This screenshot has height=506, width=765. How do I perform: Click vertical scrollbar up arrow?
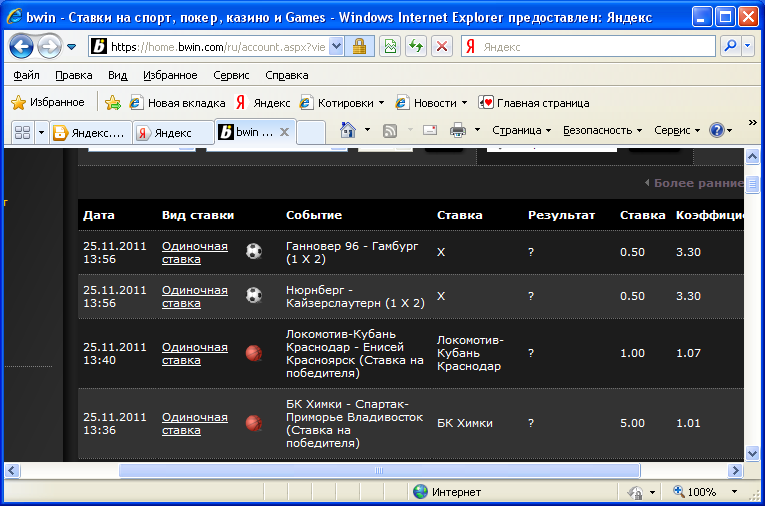click(752, 157)
